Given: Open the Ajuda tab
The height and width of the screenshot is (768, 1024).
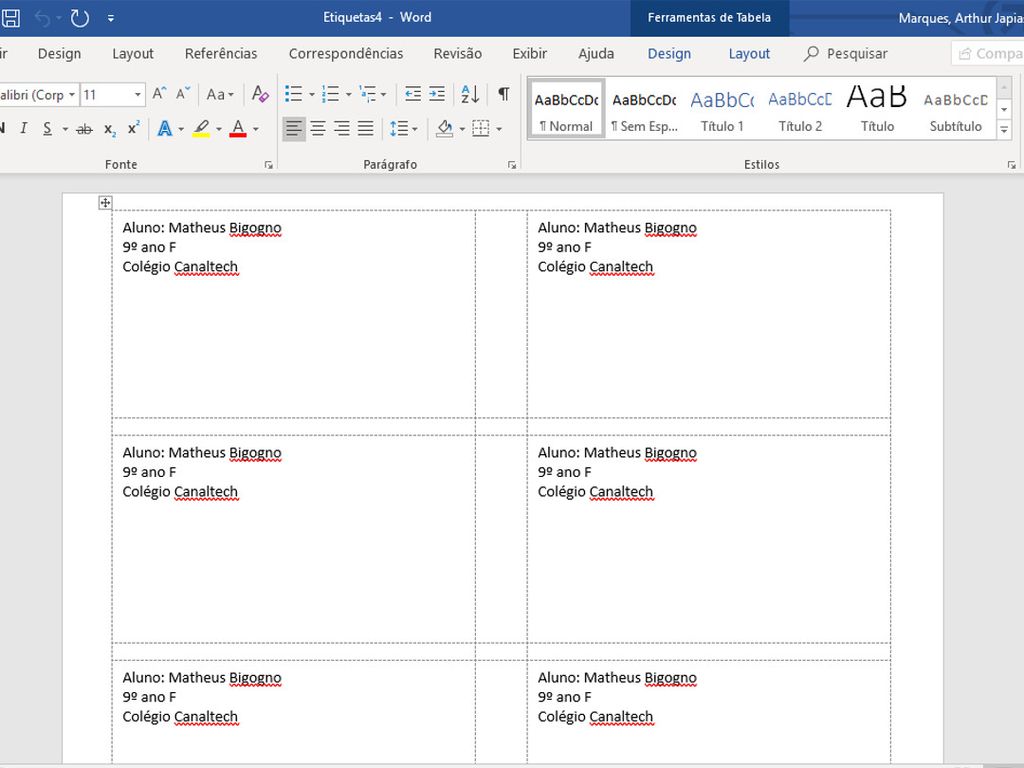Looking at the screenshot, I should [596, 54].
